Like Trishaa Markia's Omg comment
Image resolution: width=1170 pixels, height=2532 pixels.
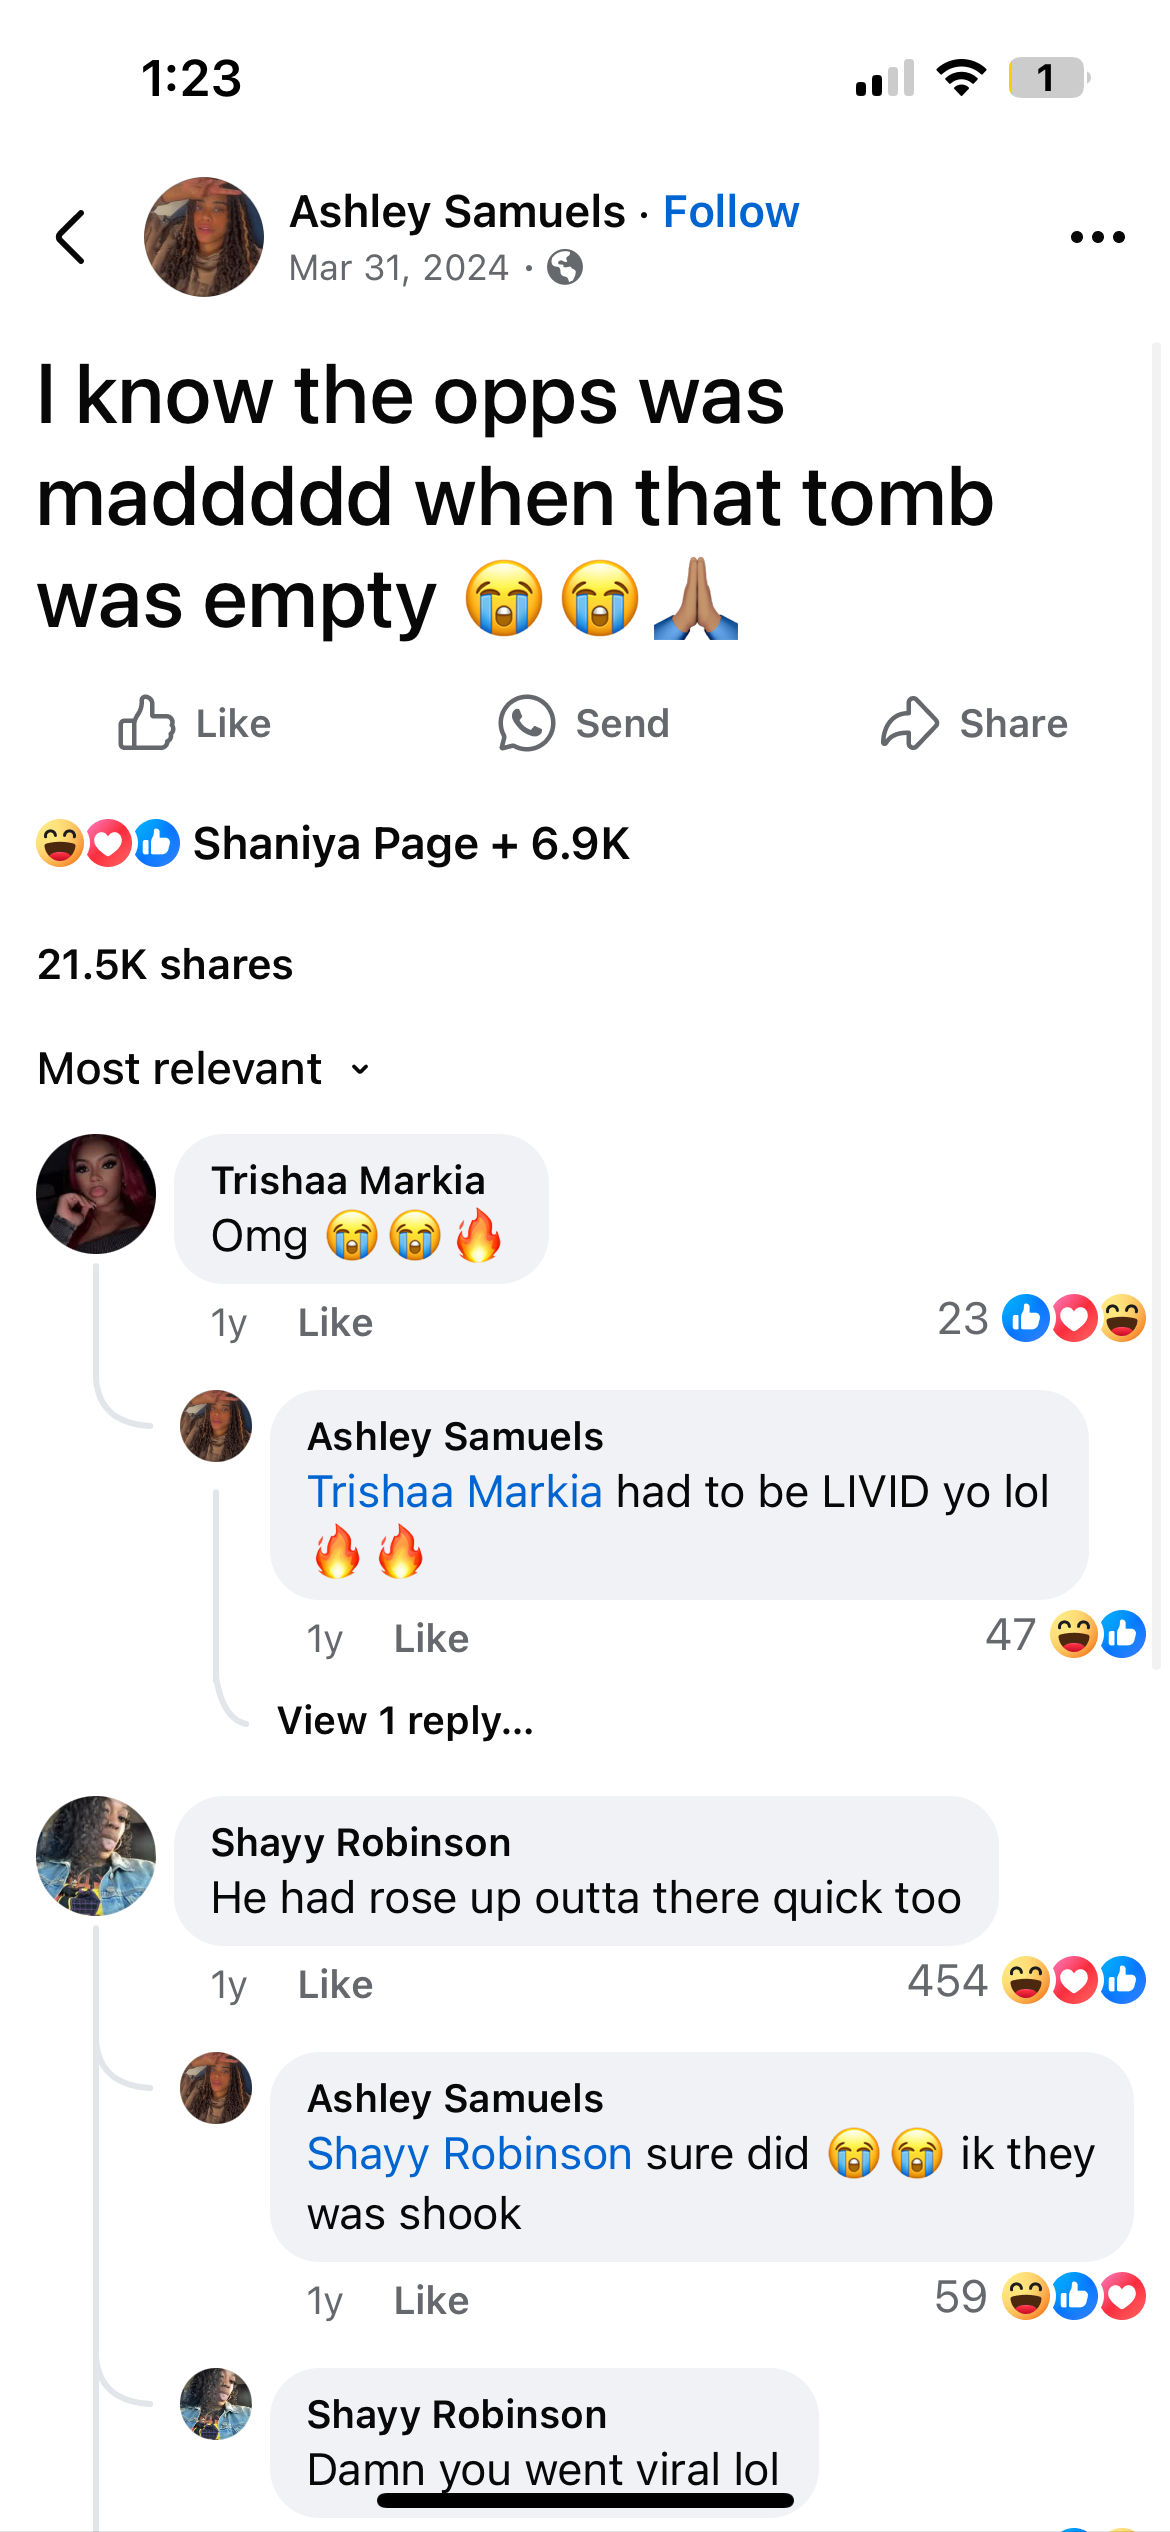pos(335,1322)
